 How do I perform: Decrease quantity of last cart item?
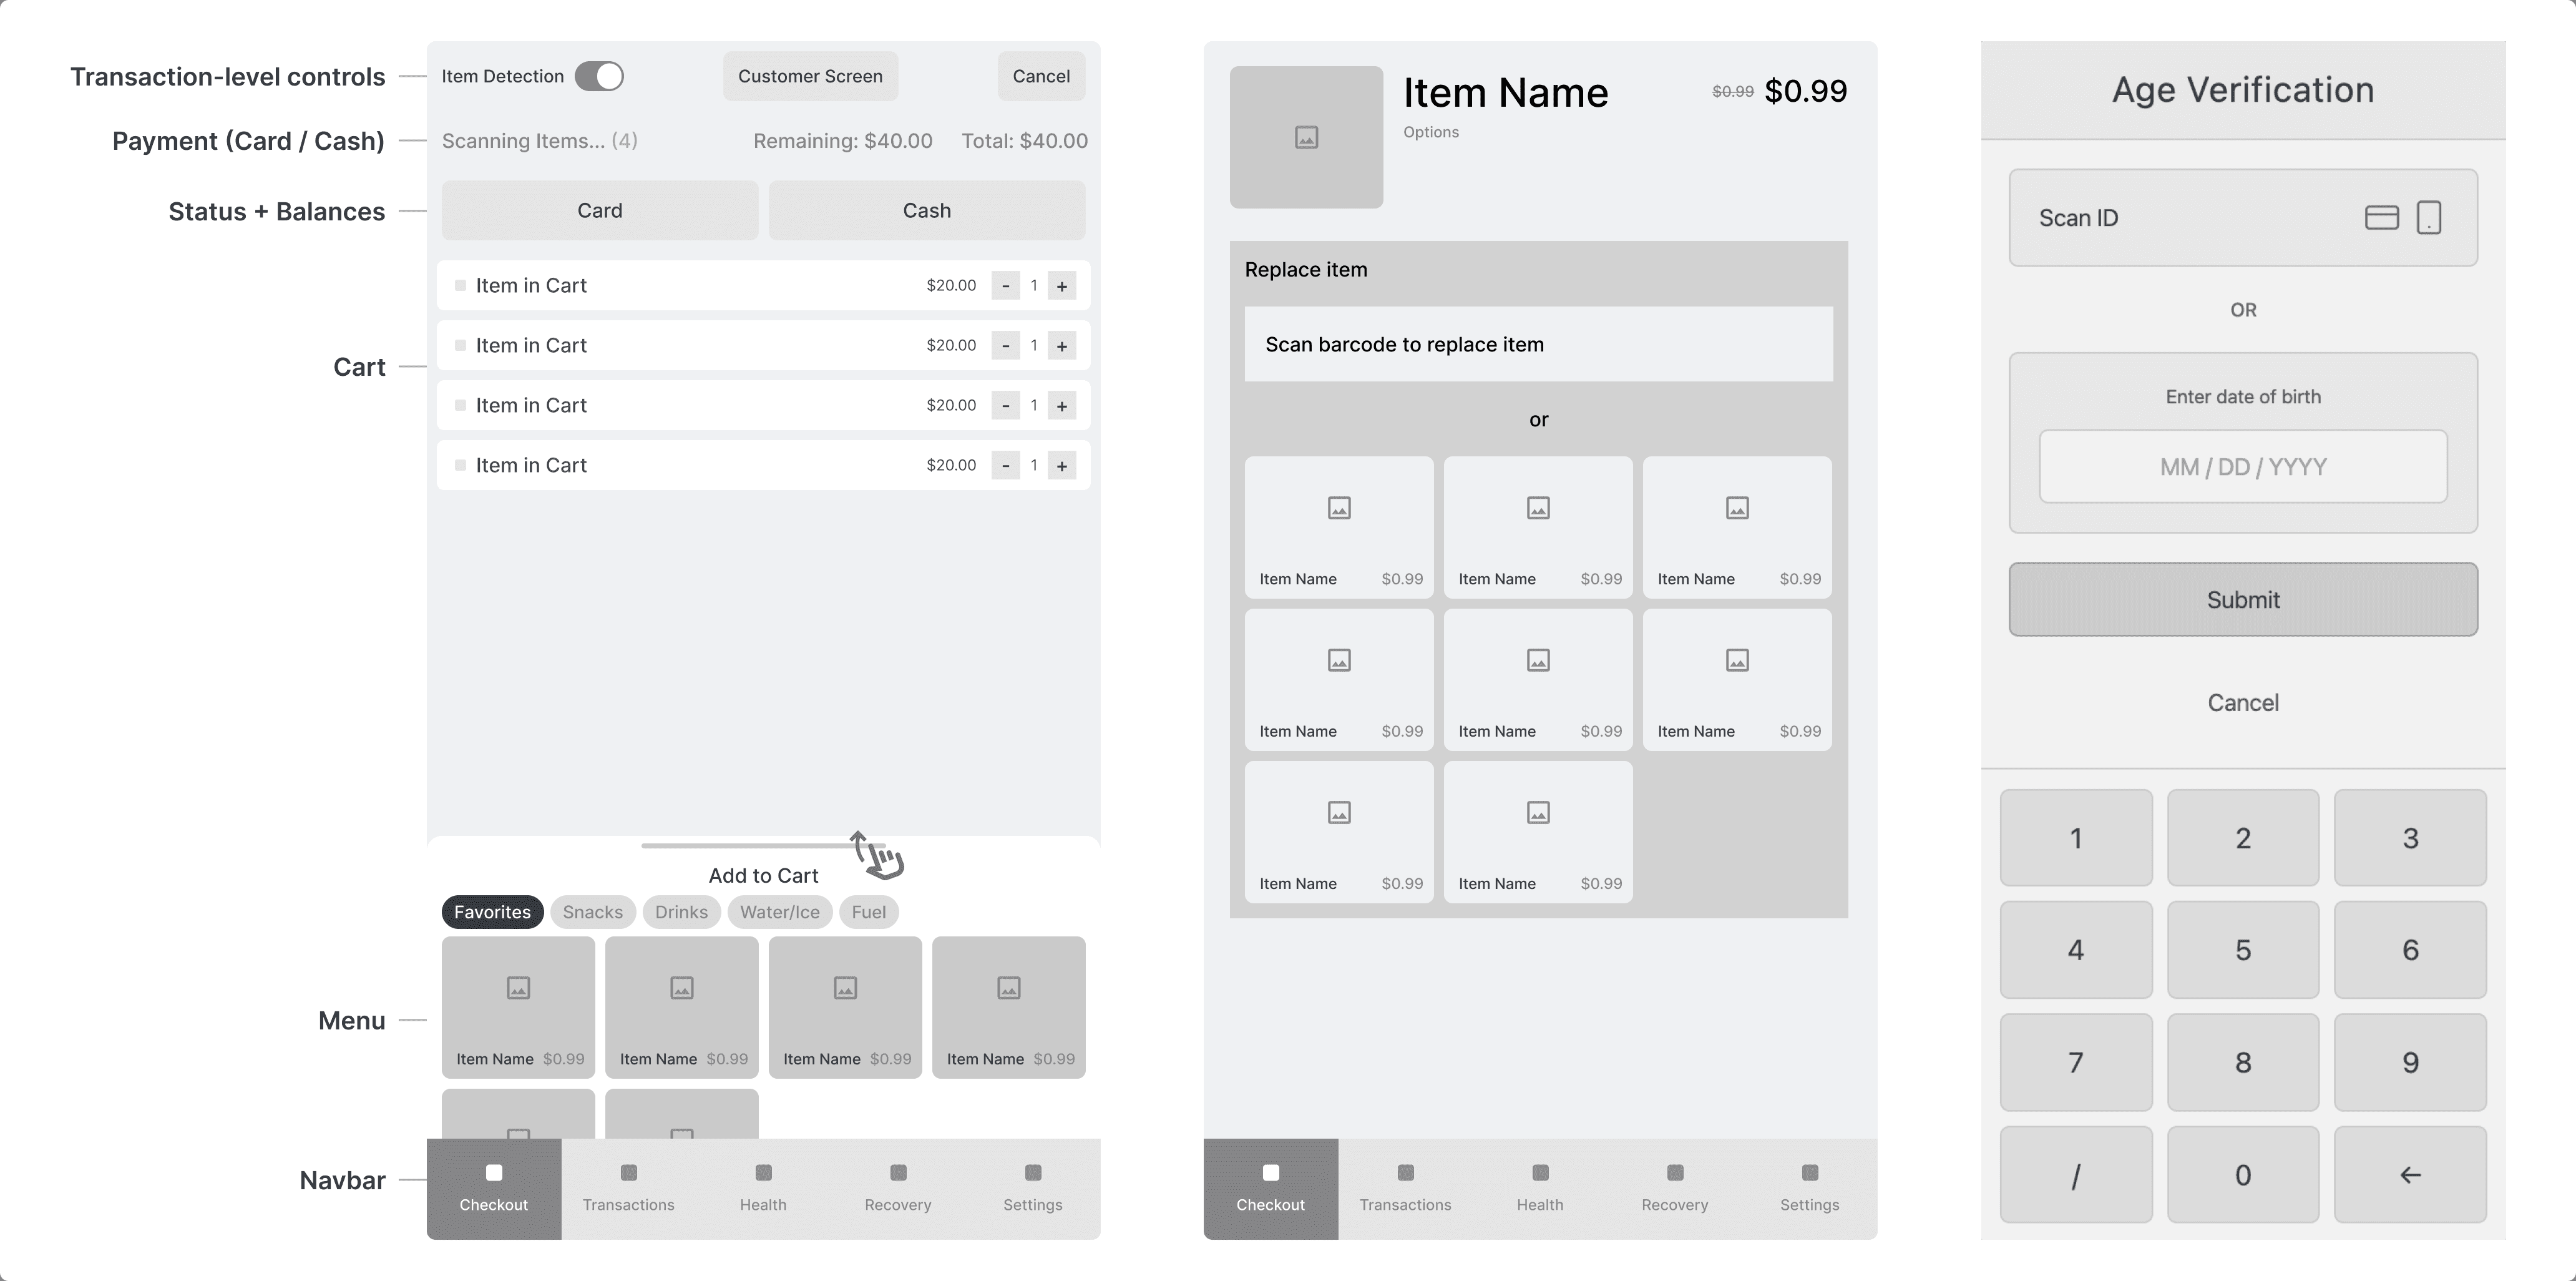click(1005, 466)
